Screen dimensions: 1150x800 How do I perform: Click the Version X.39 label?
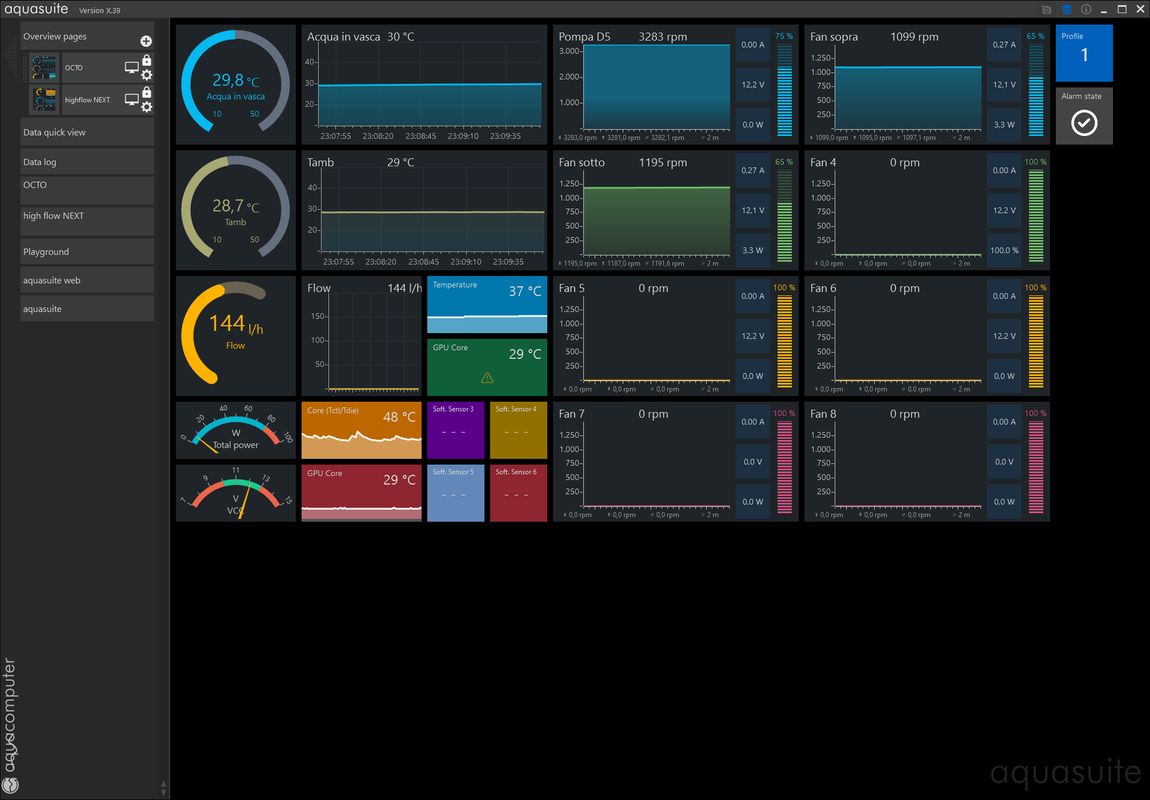point(100,10)
